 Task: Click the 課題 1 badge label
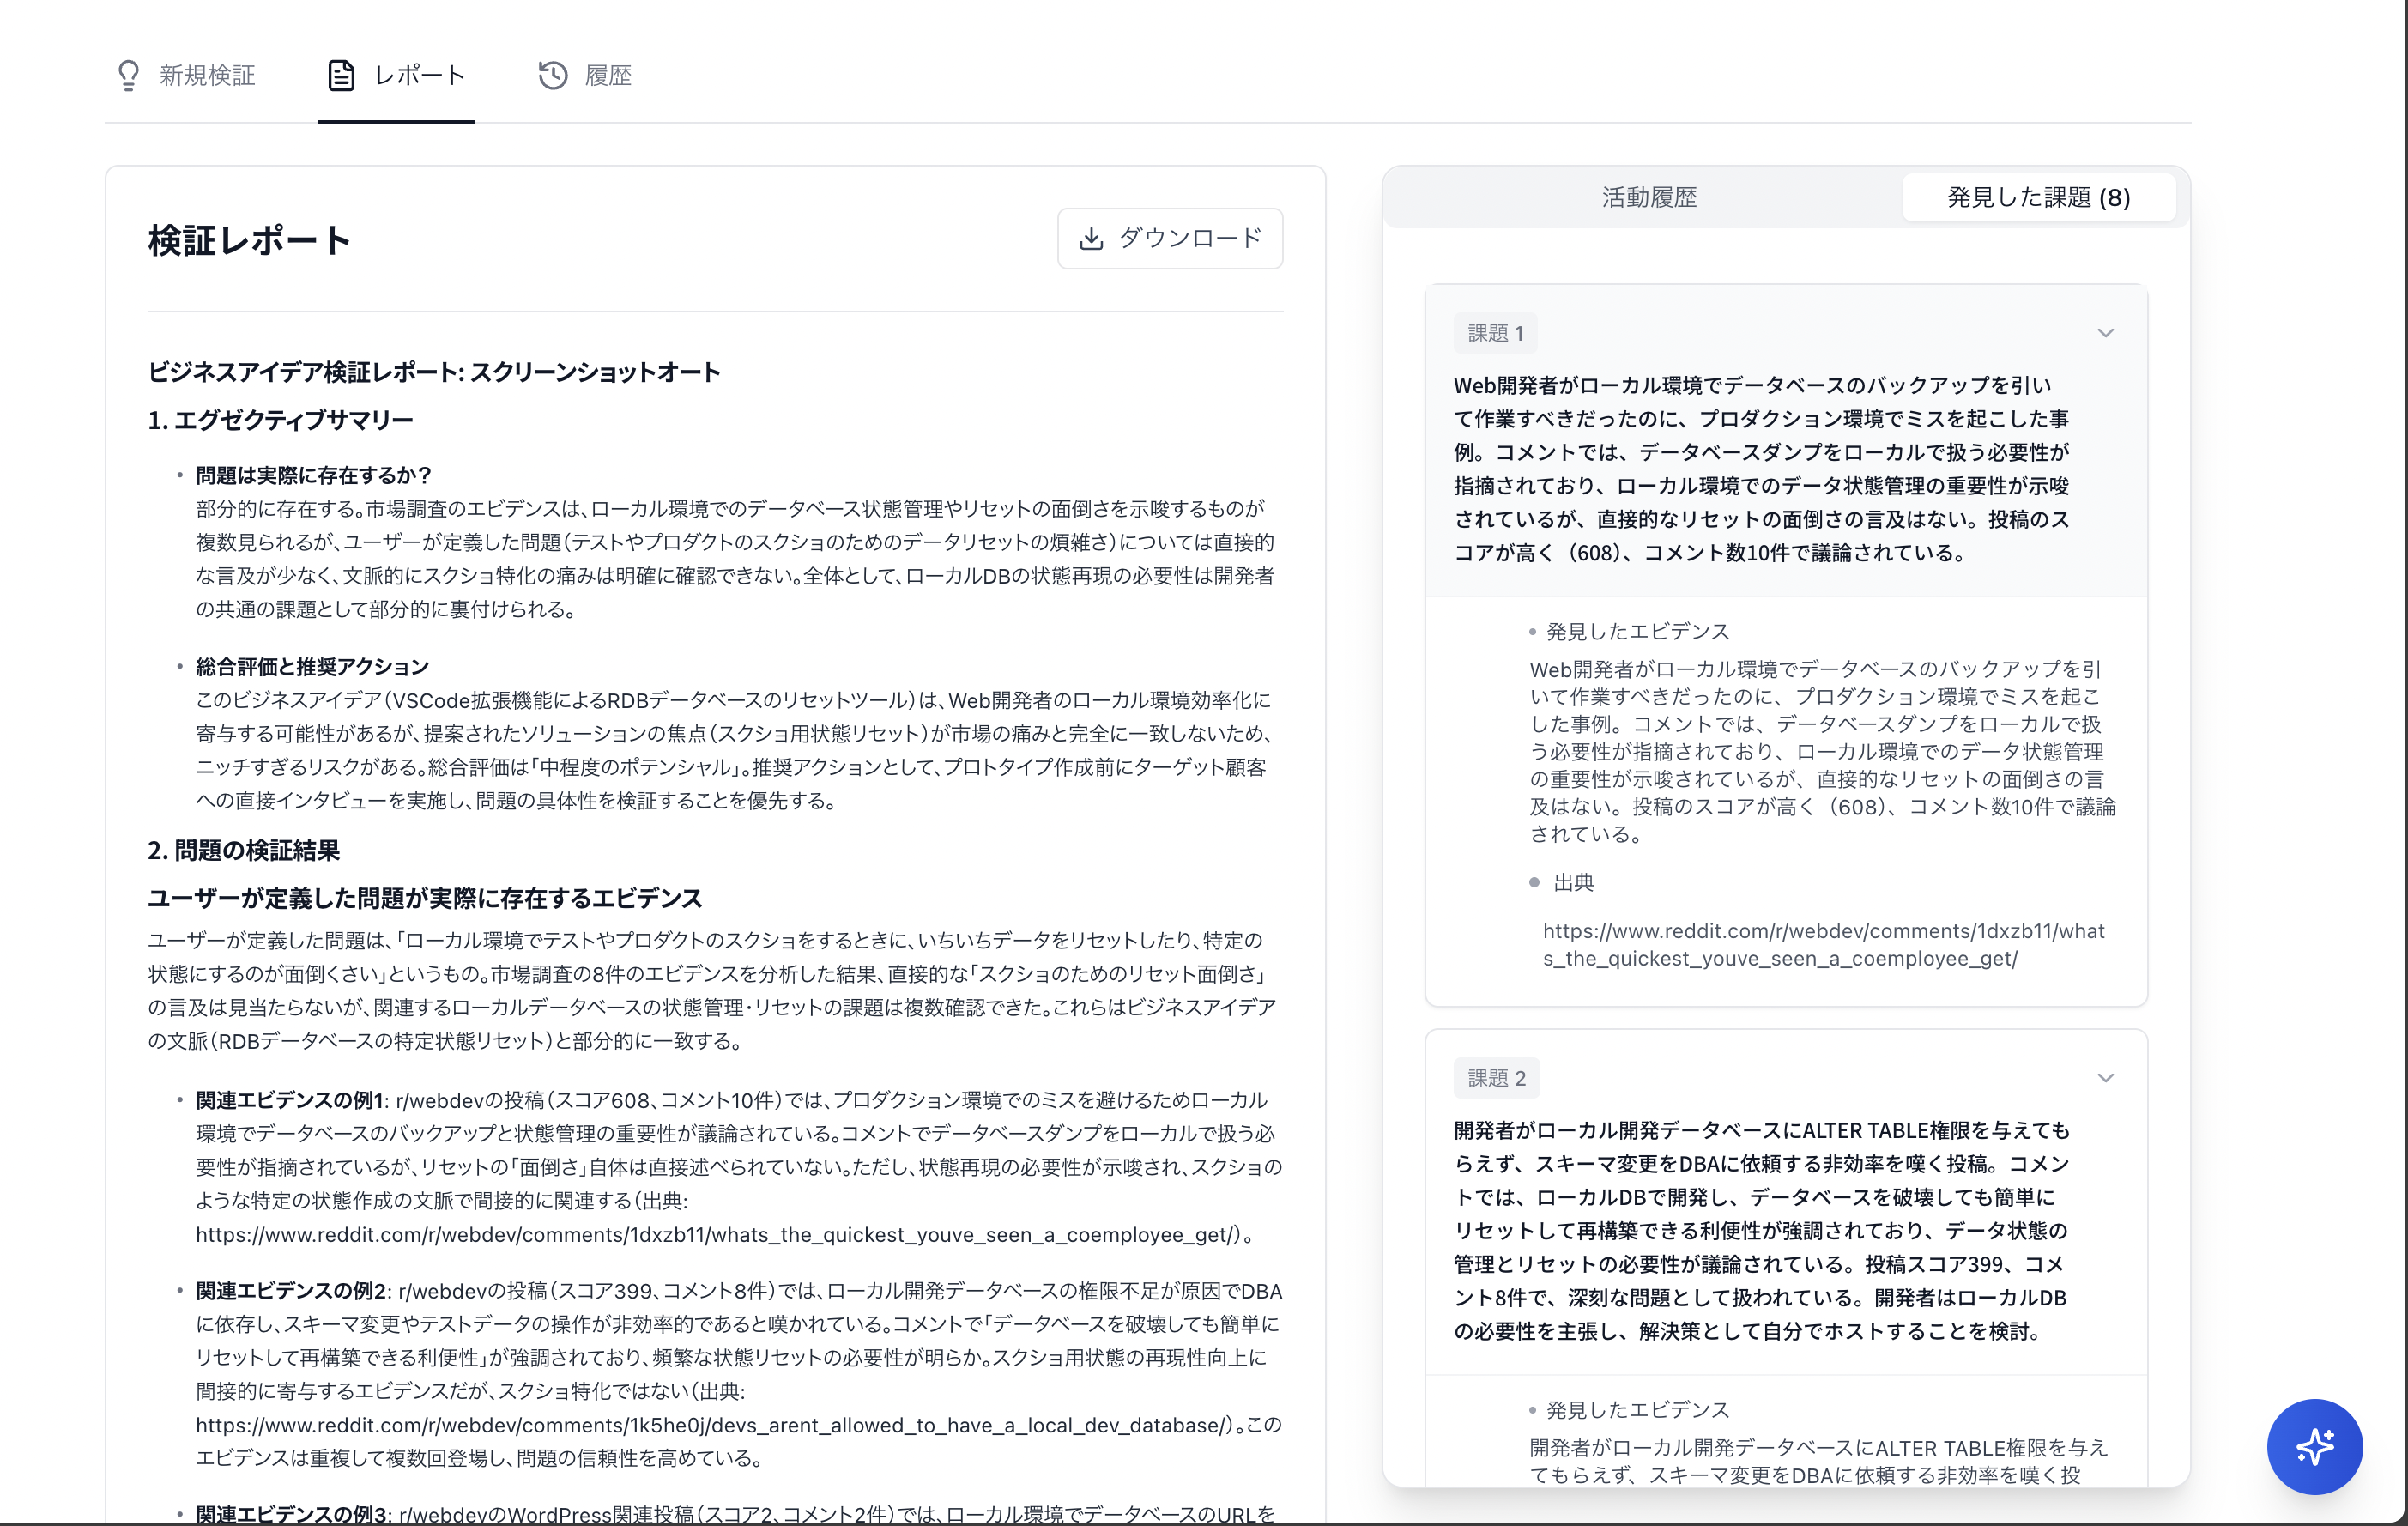[1495, 333]
